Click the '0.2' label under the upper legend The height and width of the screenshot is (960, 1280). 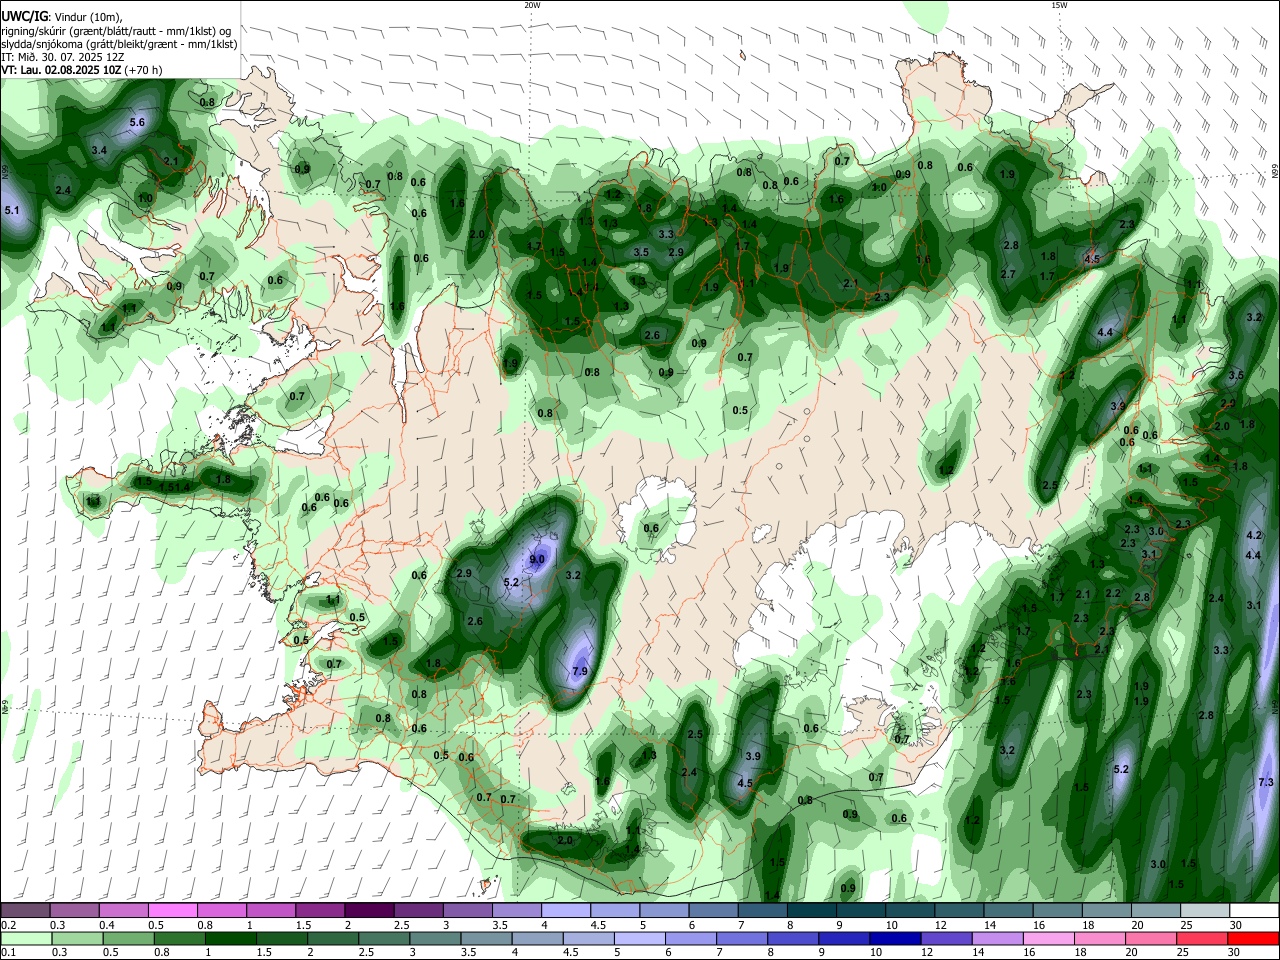click(x=7, y=925)
